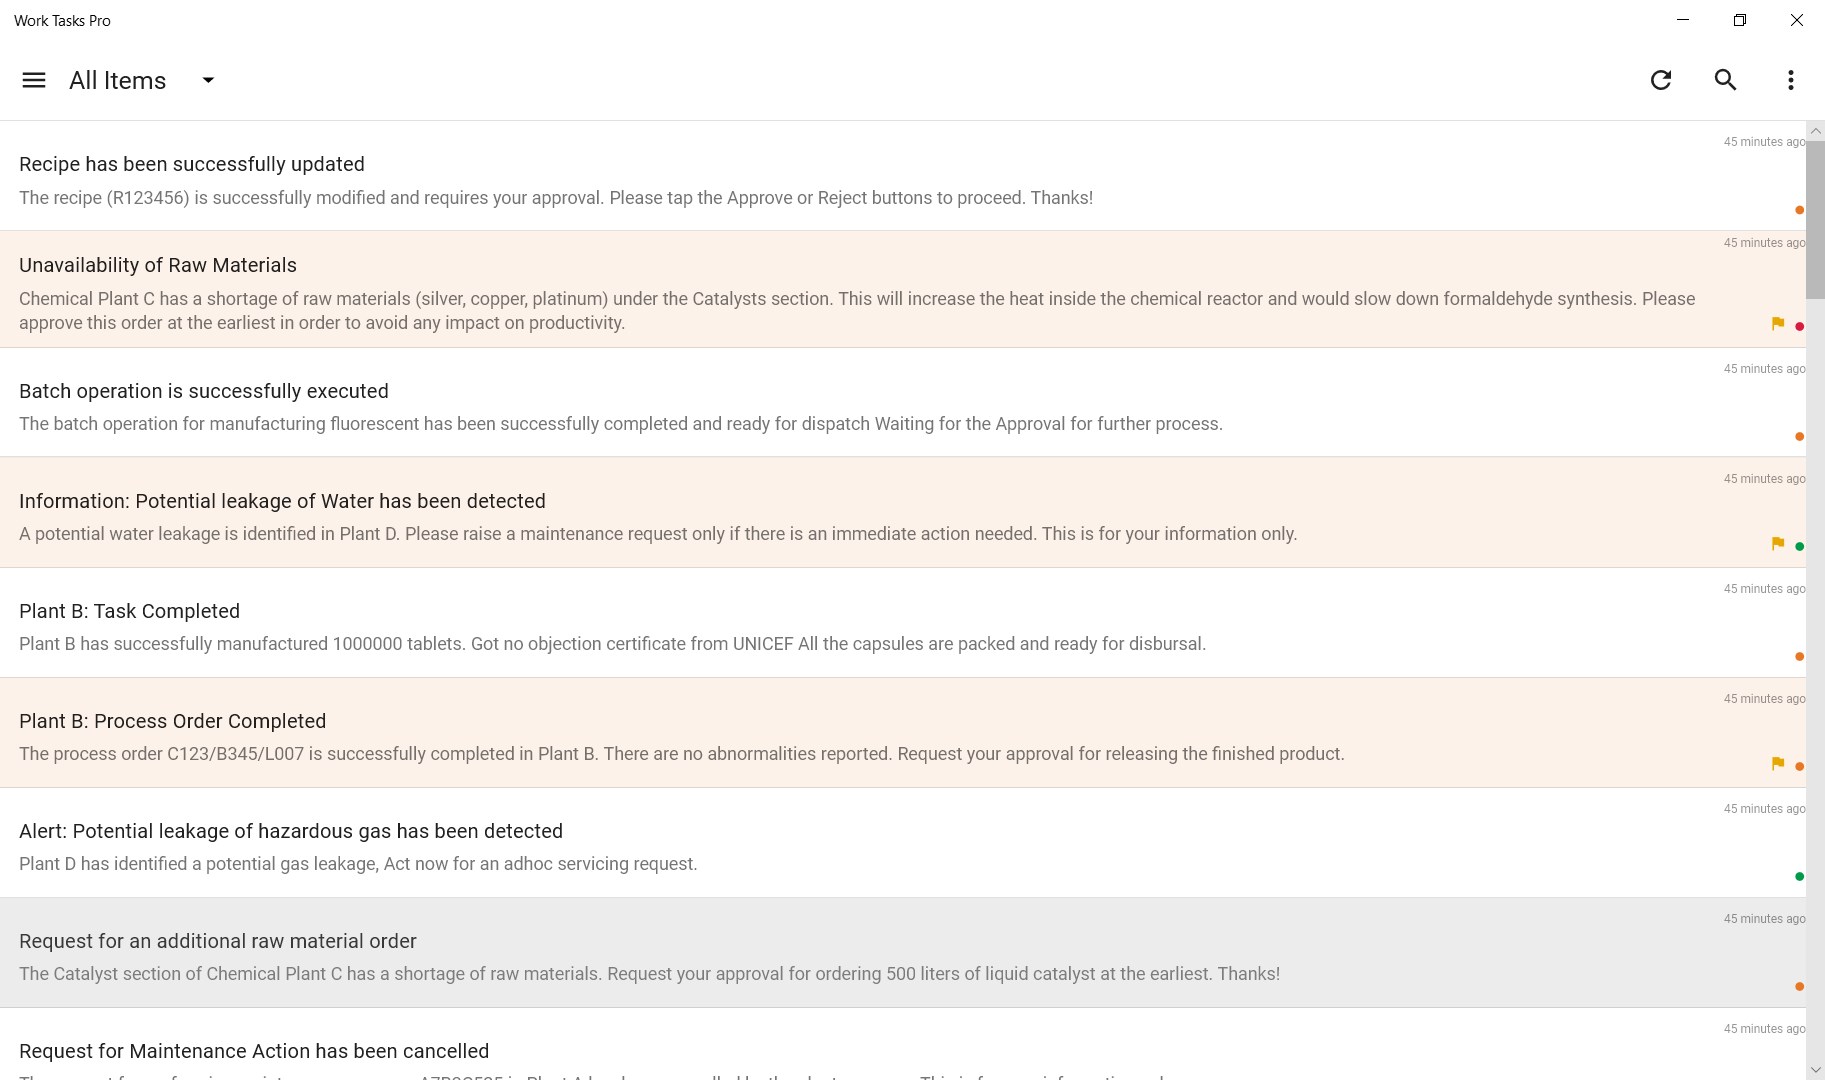
Task: Open the hamburger navigation menu
Action: (x=34, y=80)
